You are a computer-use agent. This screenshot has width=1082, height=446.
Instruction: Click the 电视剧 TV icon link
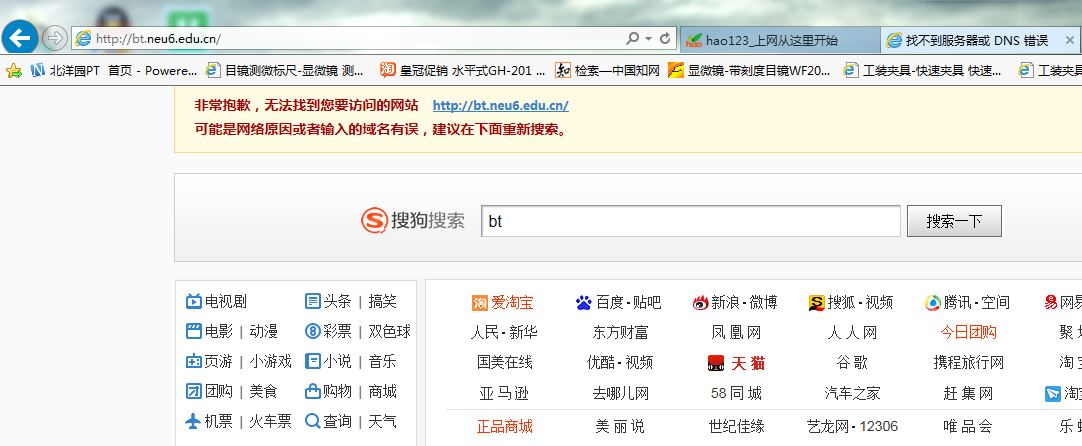point(194,302)
